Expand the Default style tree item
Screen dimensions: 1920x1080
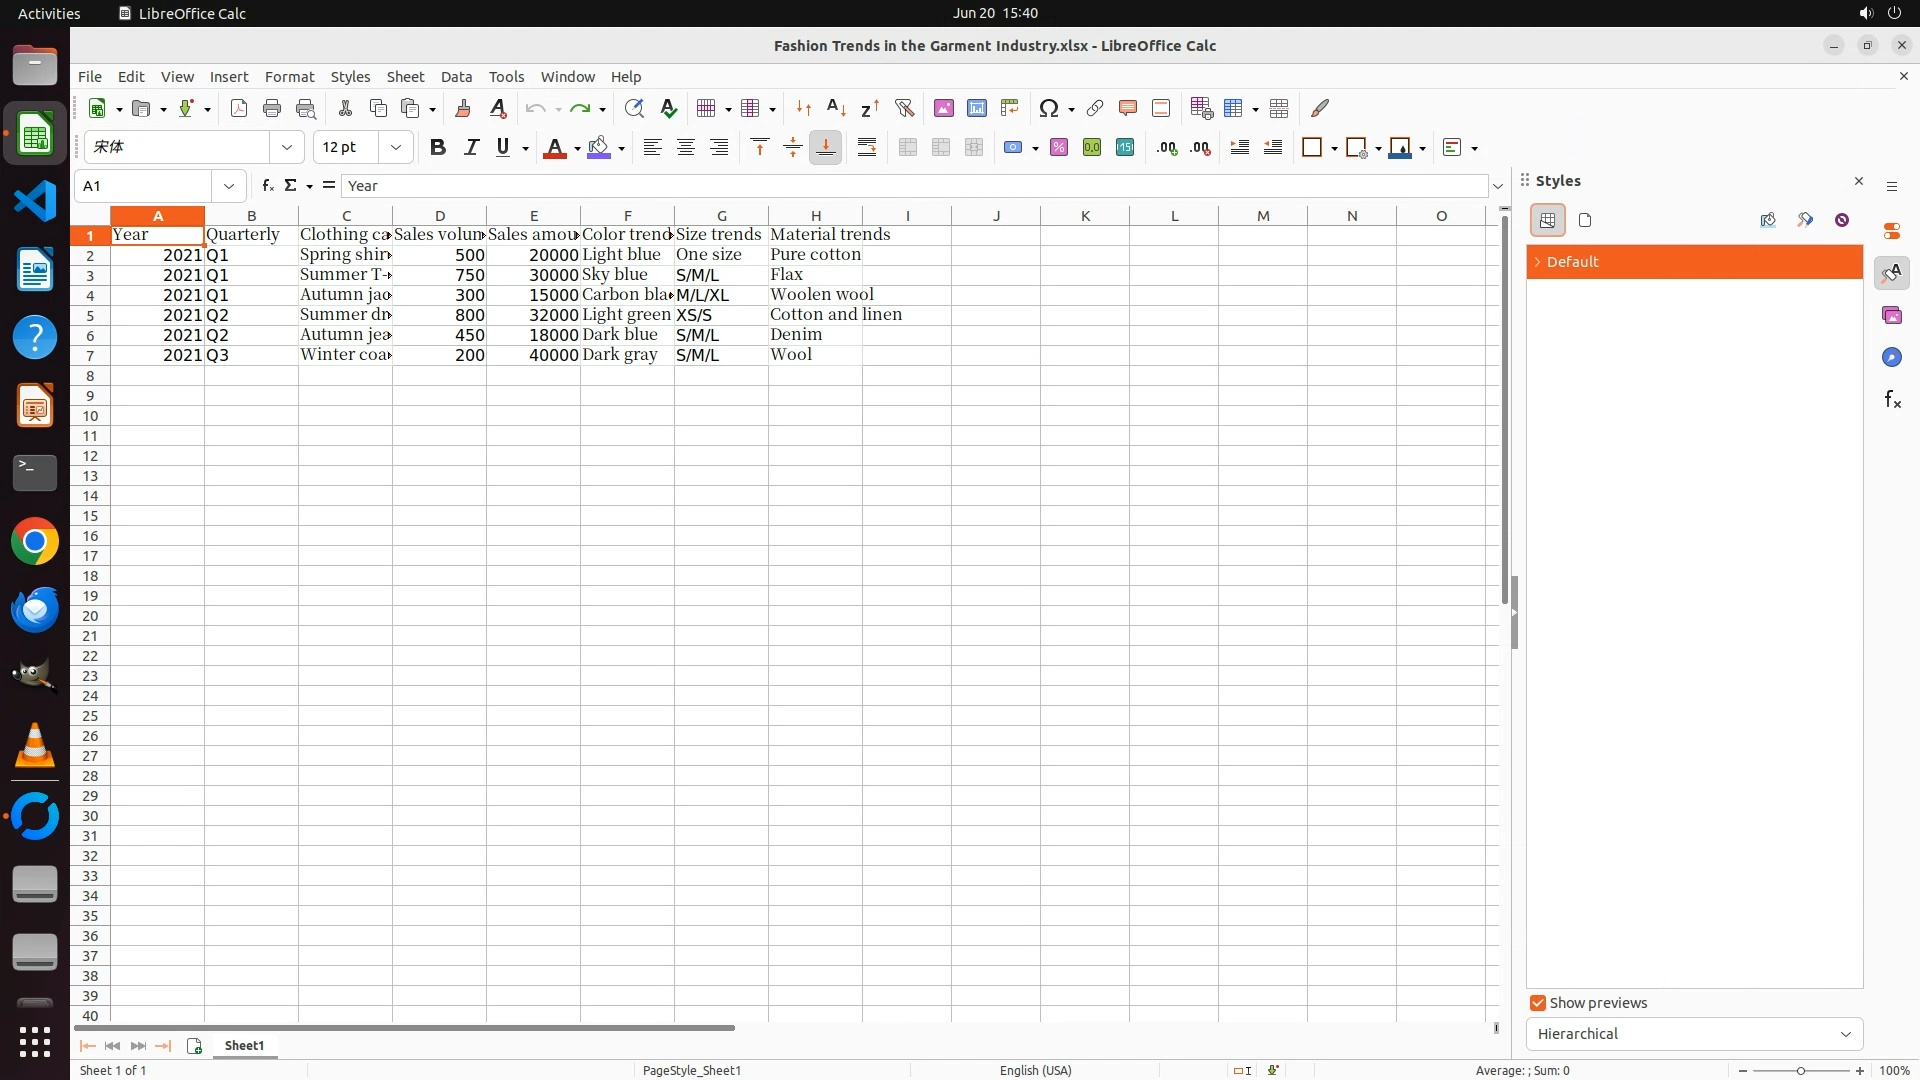tap(1537, 262)
